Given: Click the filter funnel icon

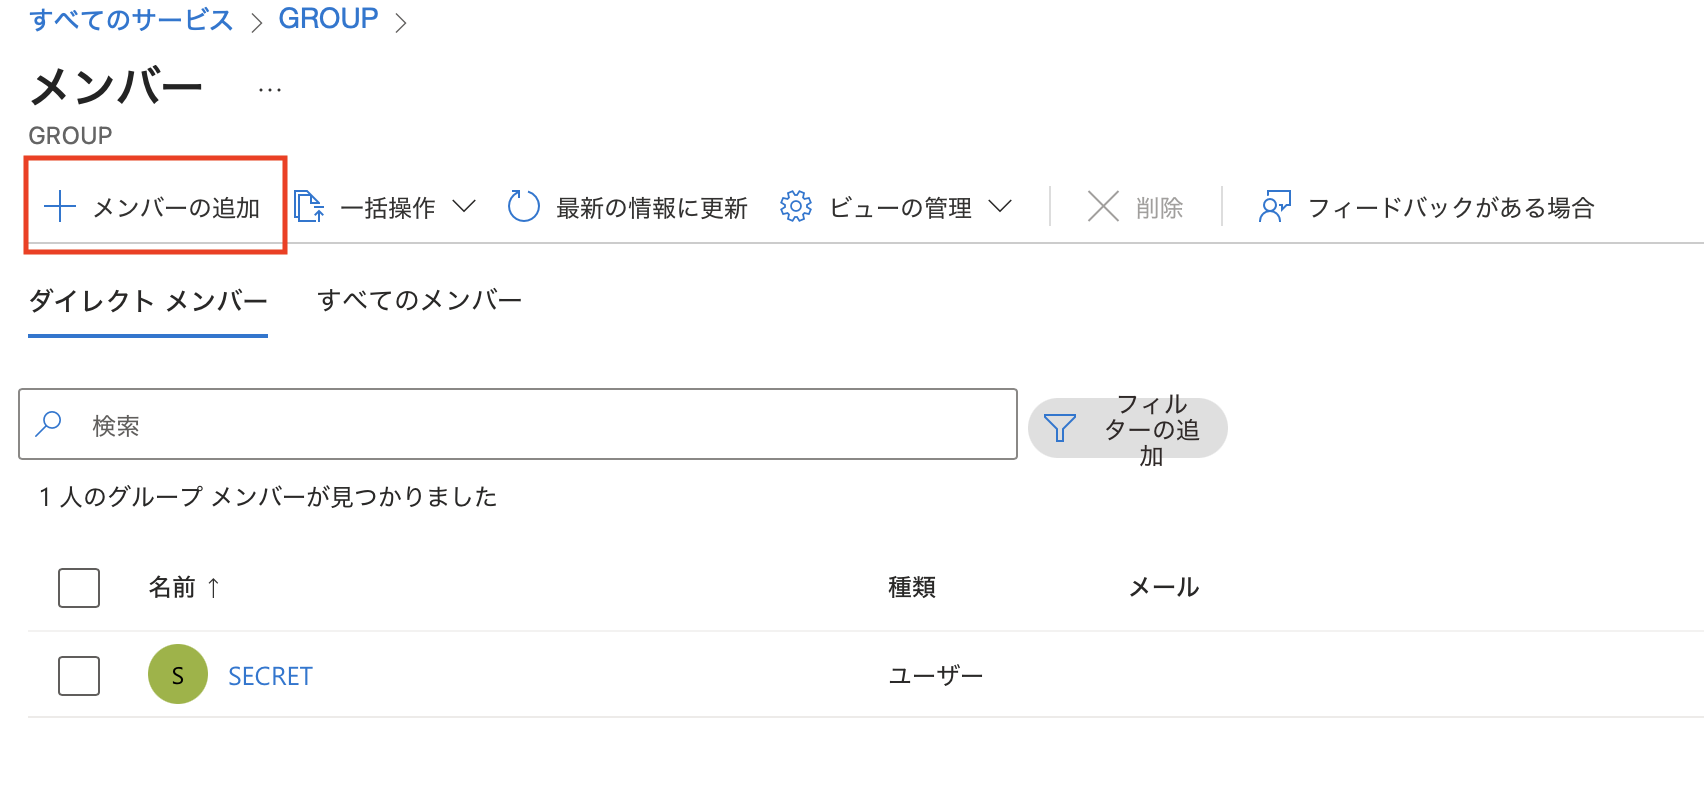Looking at the screenshot, I should [1060, 427].
